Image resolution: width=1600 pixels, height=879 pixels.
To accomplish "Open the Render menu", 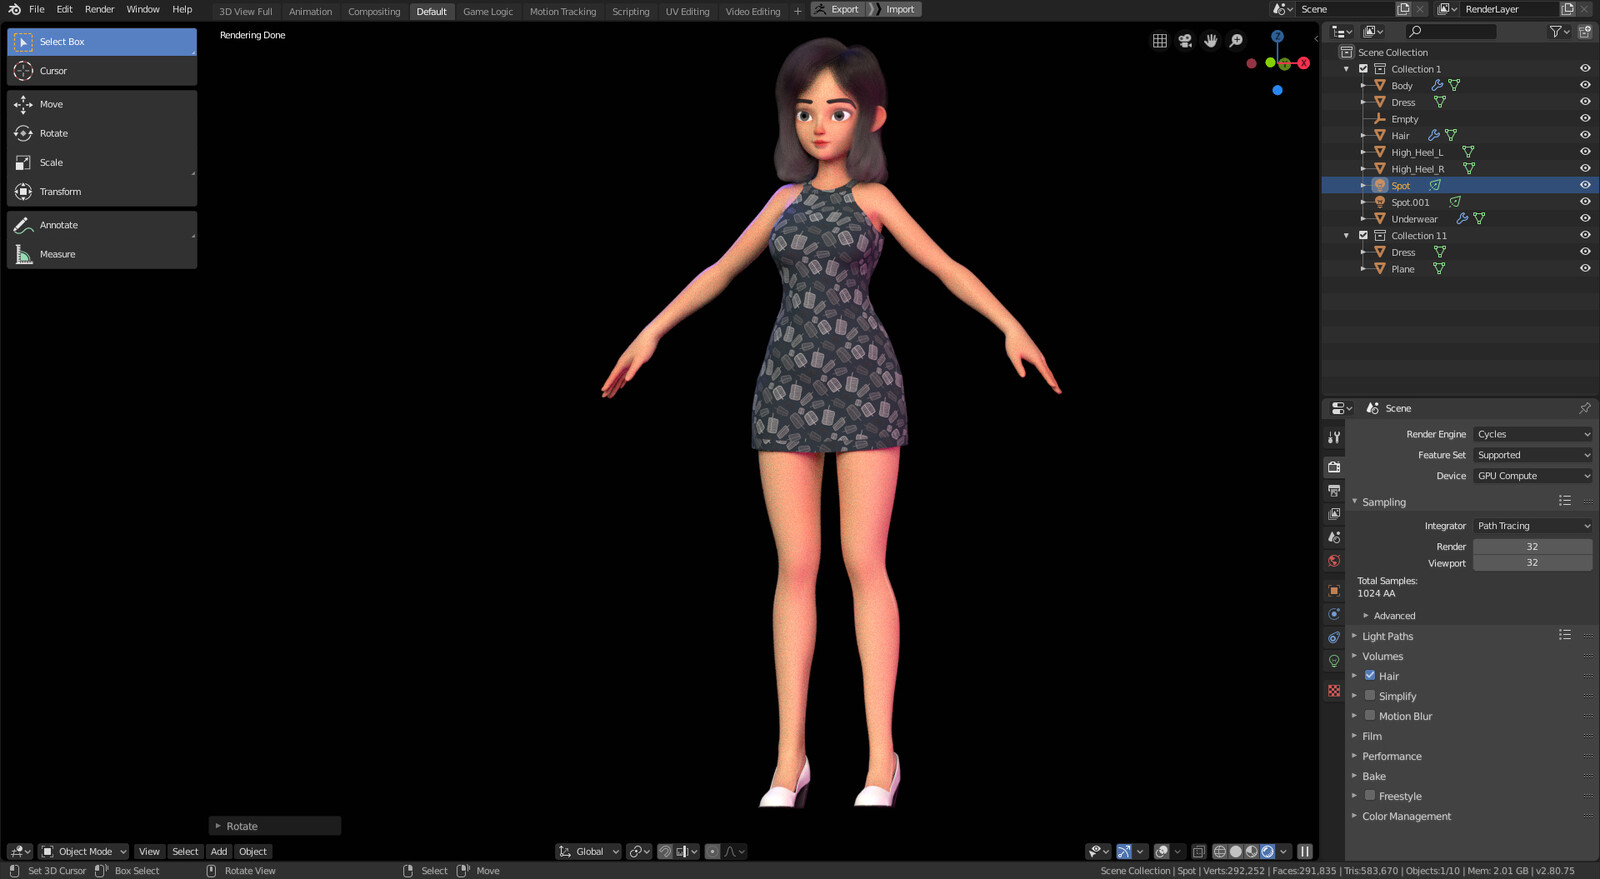I will click(99, 9).
